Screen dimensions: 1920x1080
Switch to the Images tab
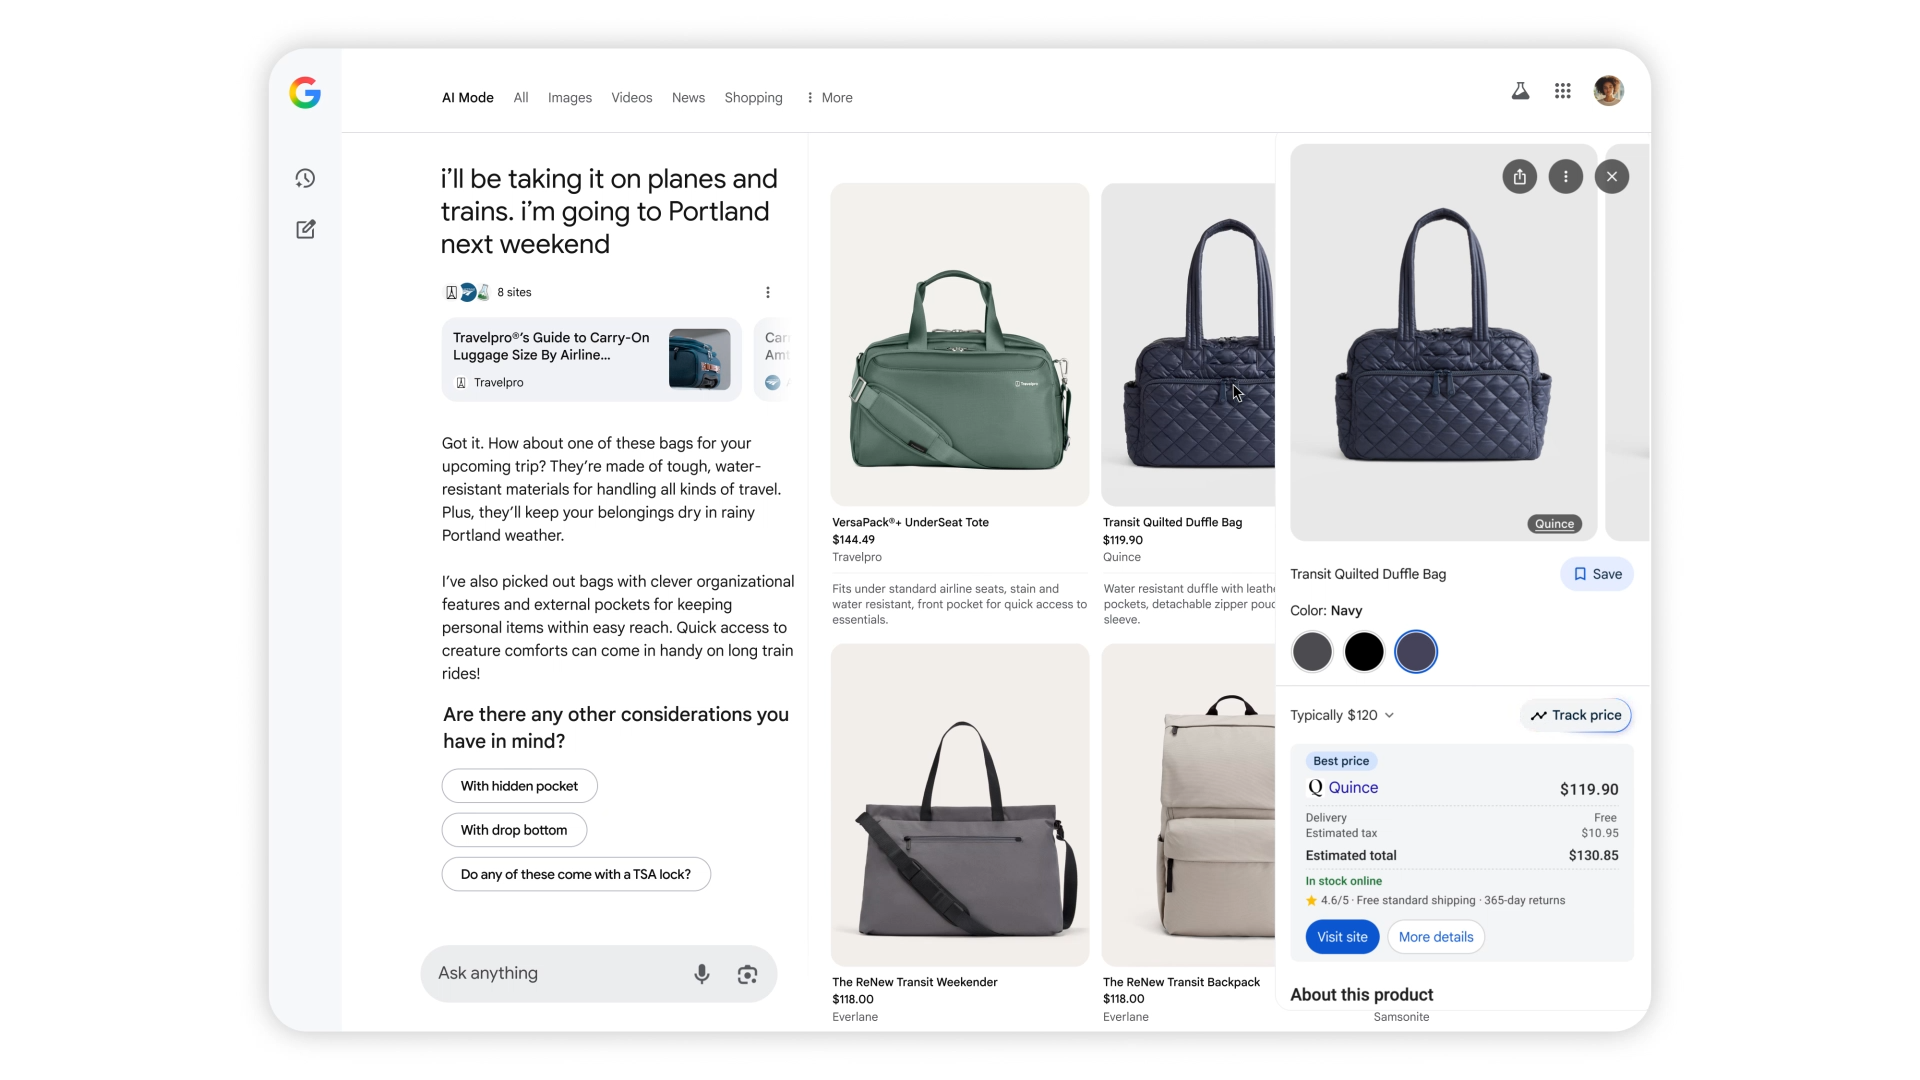570,98
